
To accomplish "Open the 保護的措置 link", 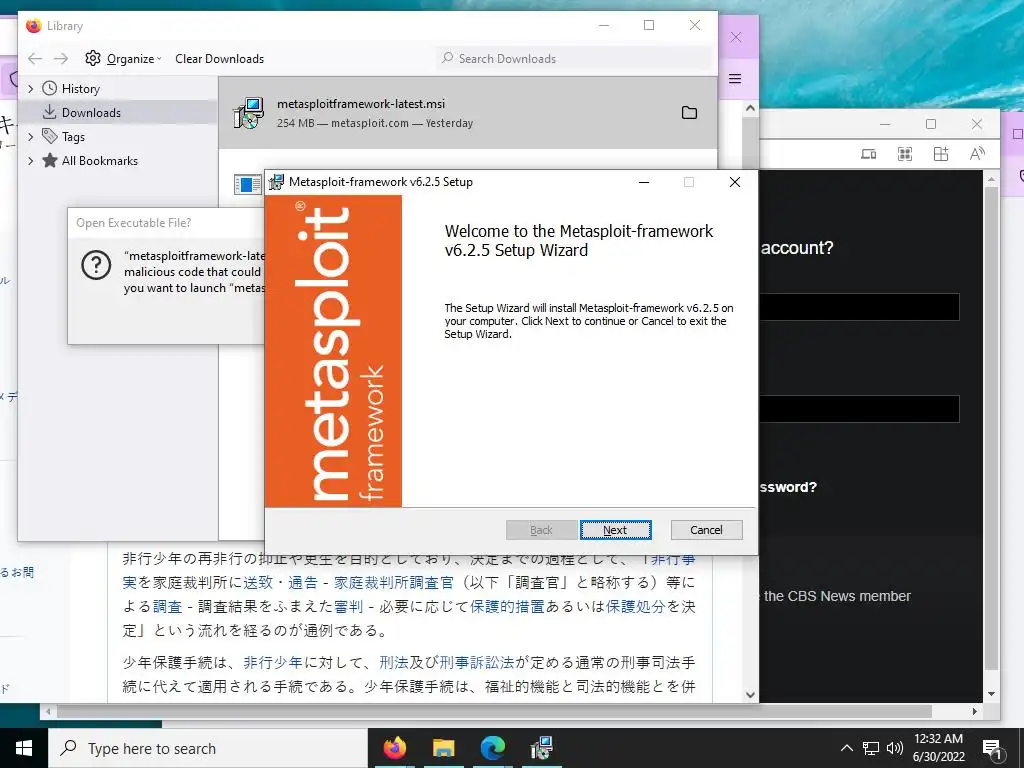I will coord(507,607).
